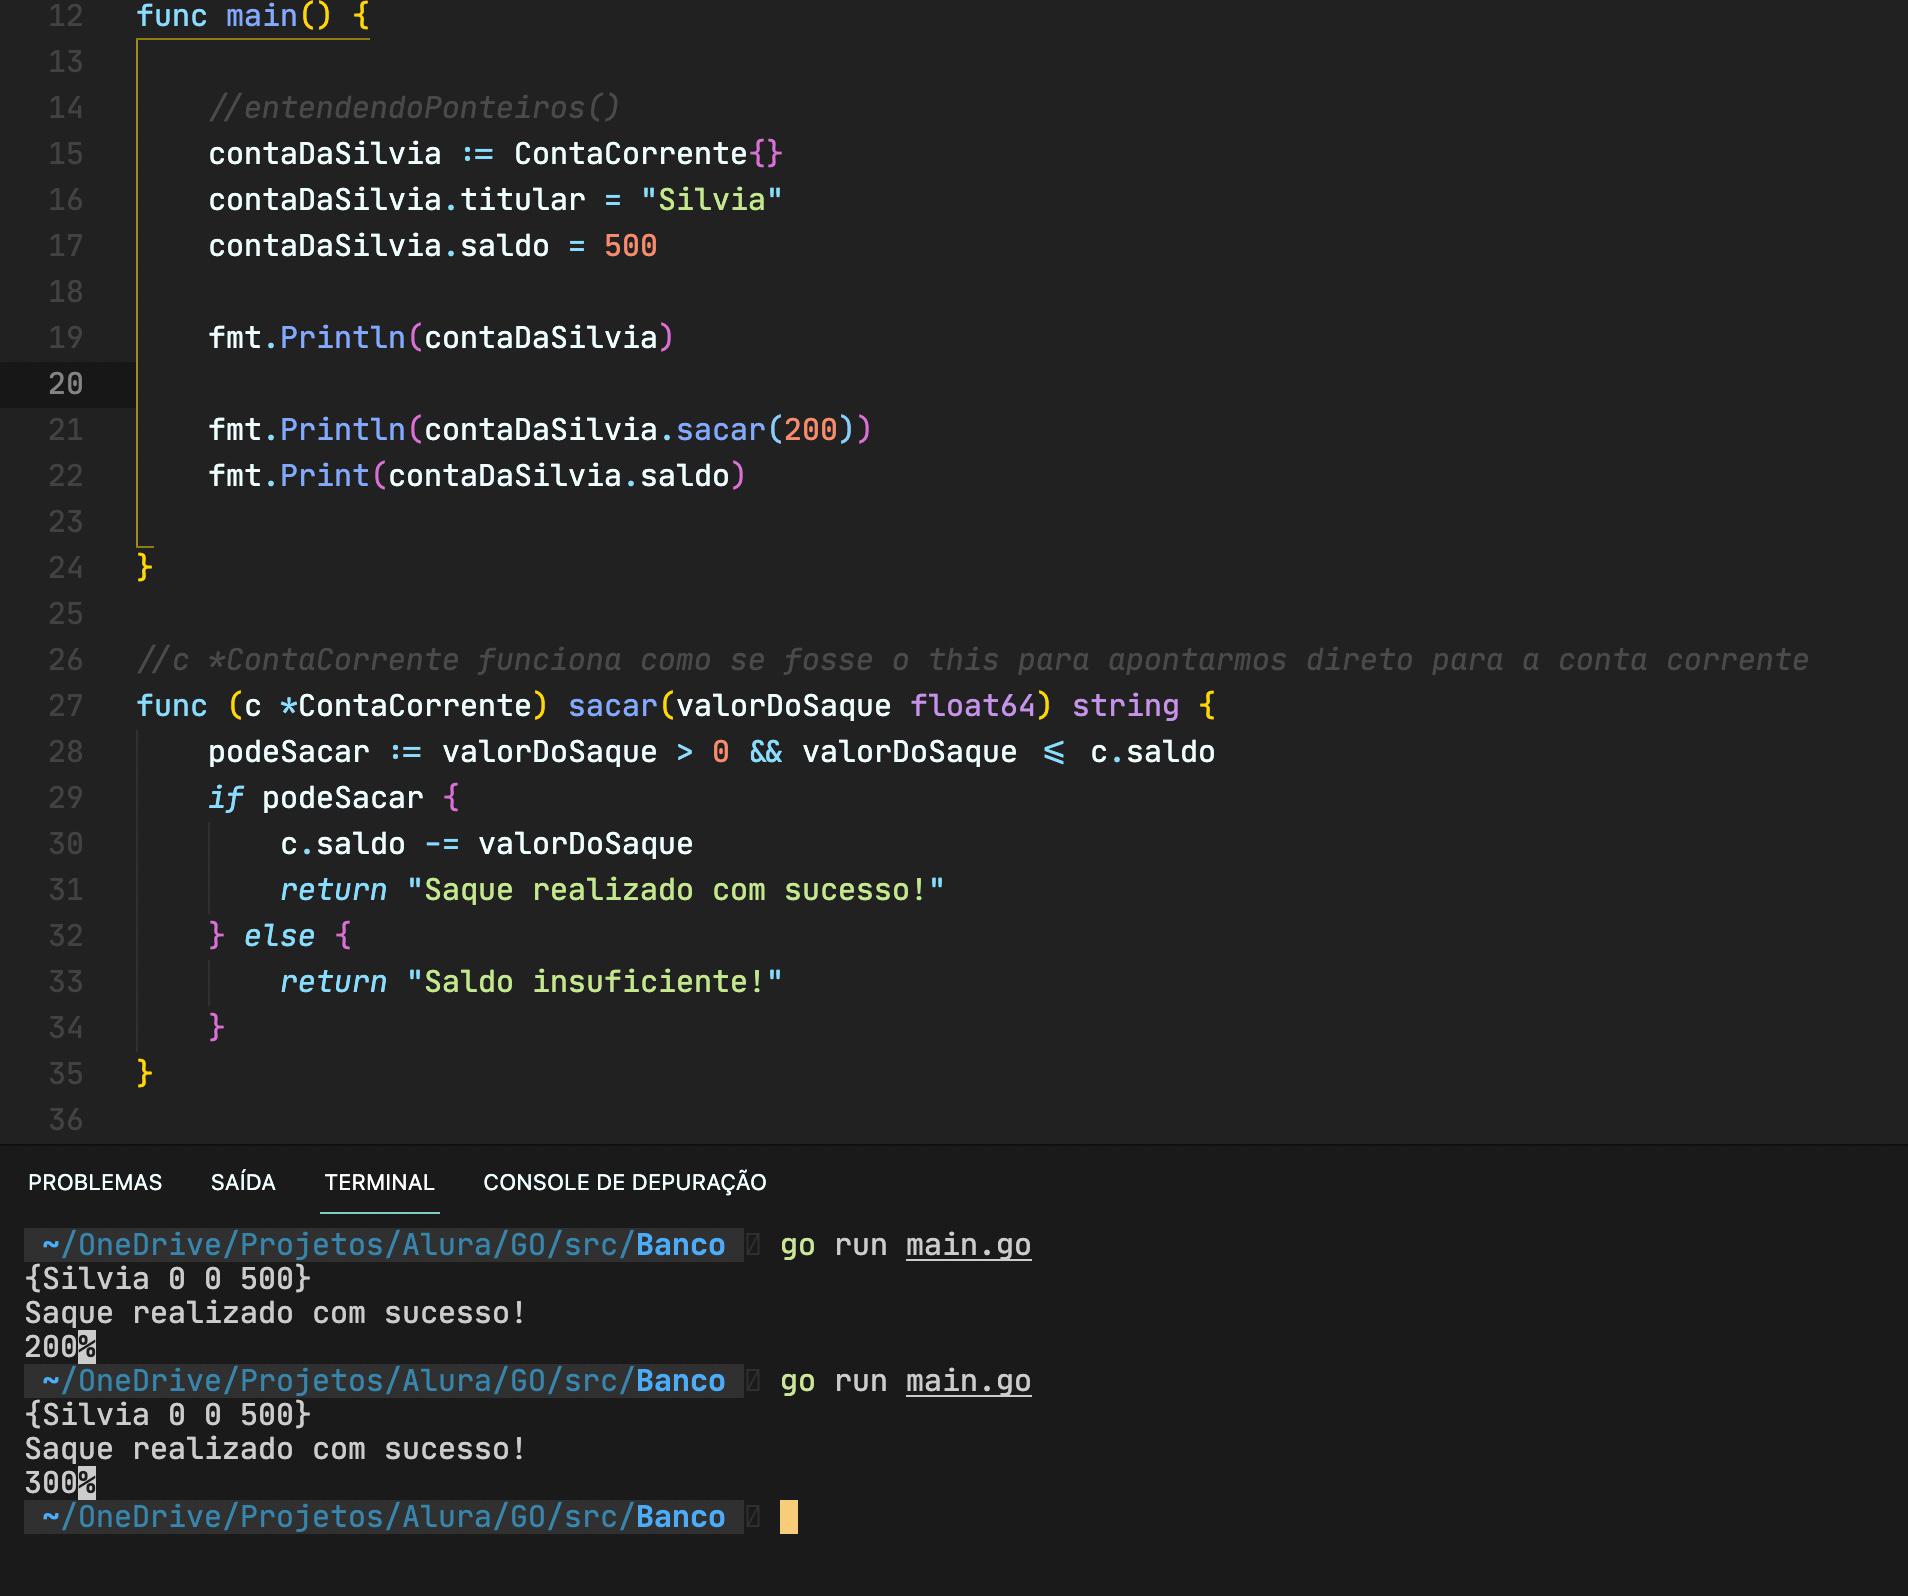Click the closing brace on line 24

[144, 568]
